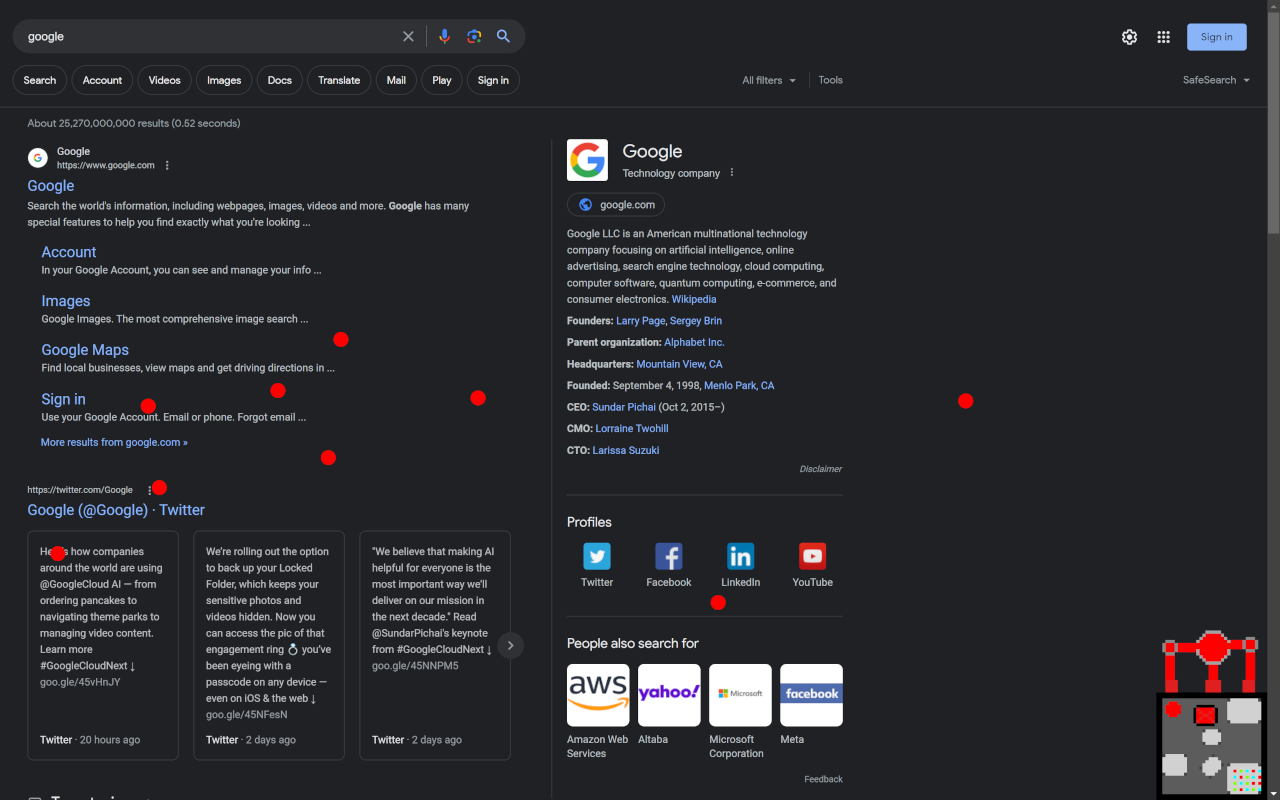Open the Google apps grid
This screenshot has height=800, width=1280.
coord(1164,37)
